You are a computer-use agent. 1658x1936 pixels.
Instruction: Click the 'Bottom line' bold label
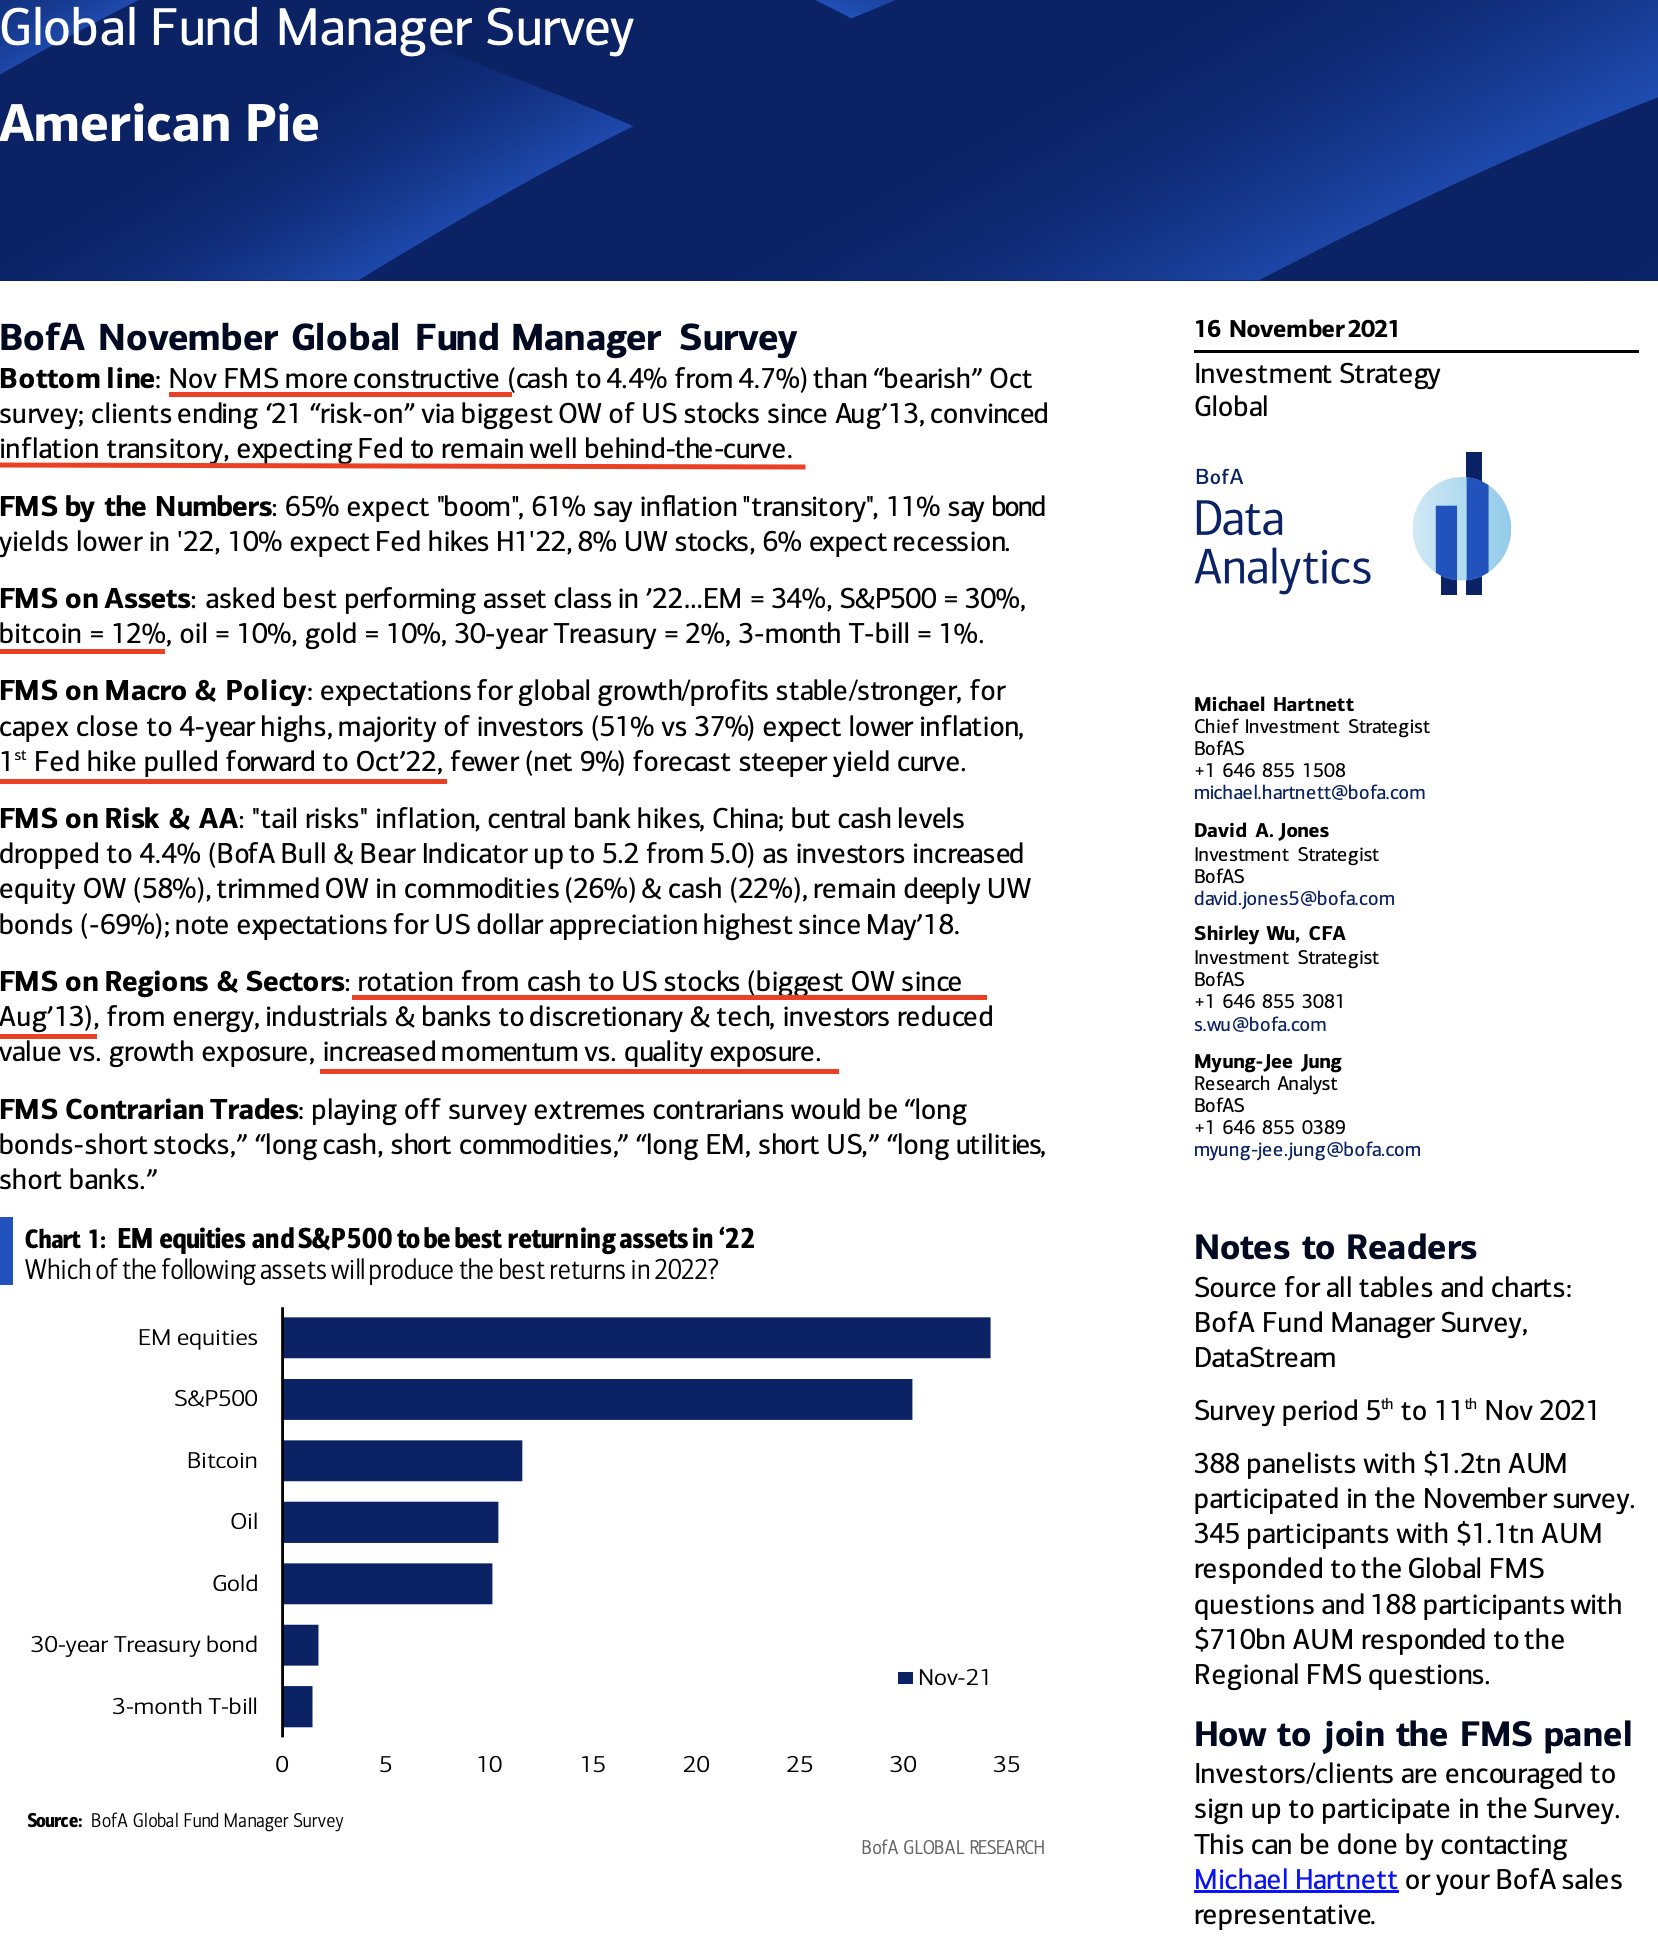[77, 378]
